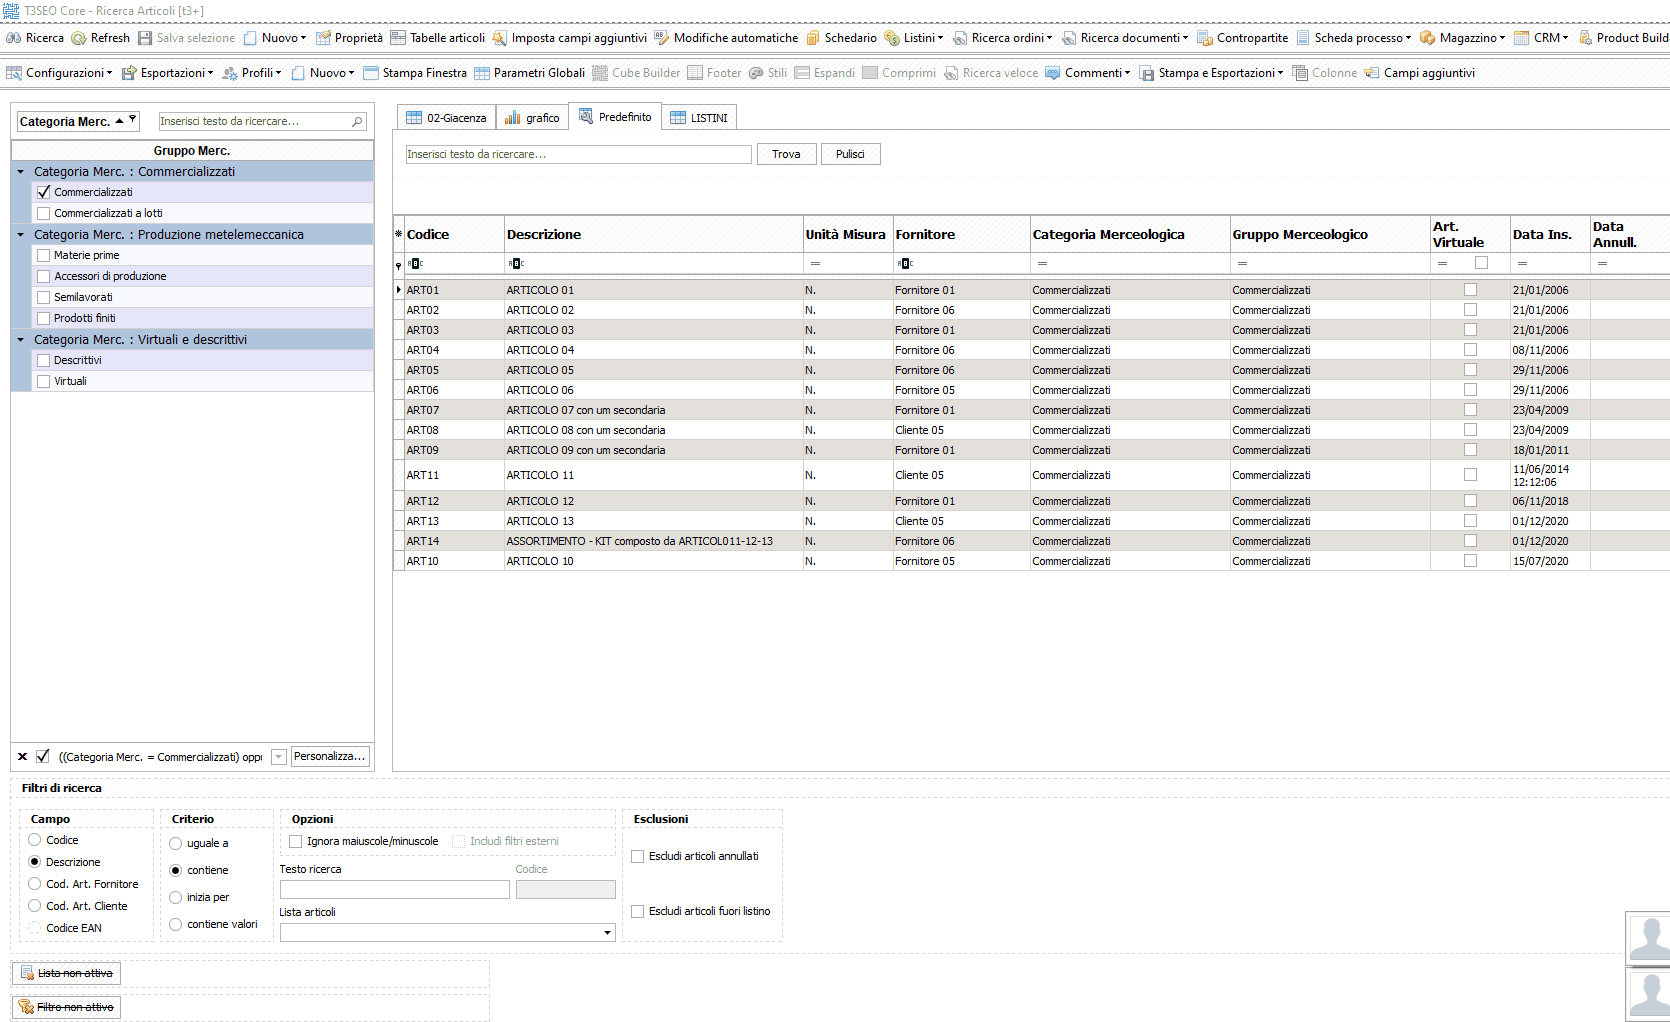
Task: Click the Lista non attiva button
Action: click(x=66, y=973)
